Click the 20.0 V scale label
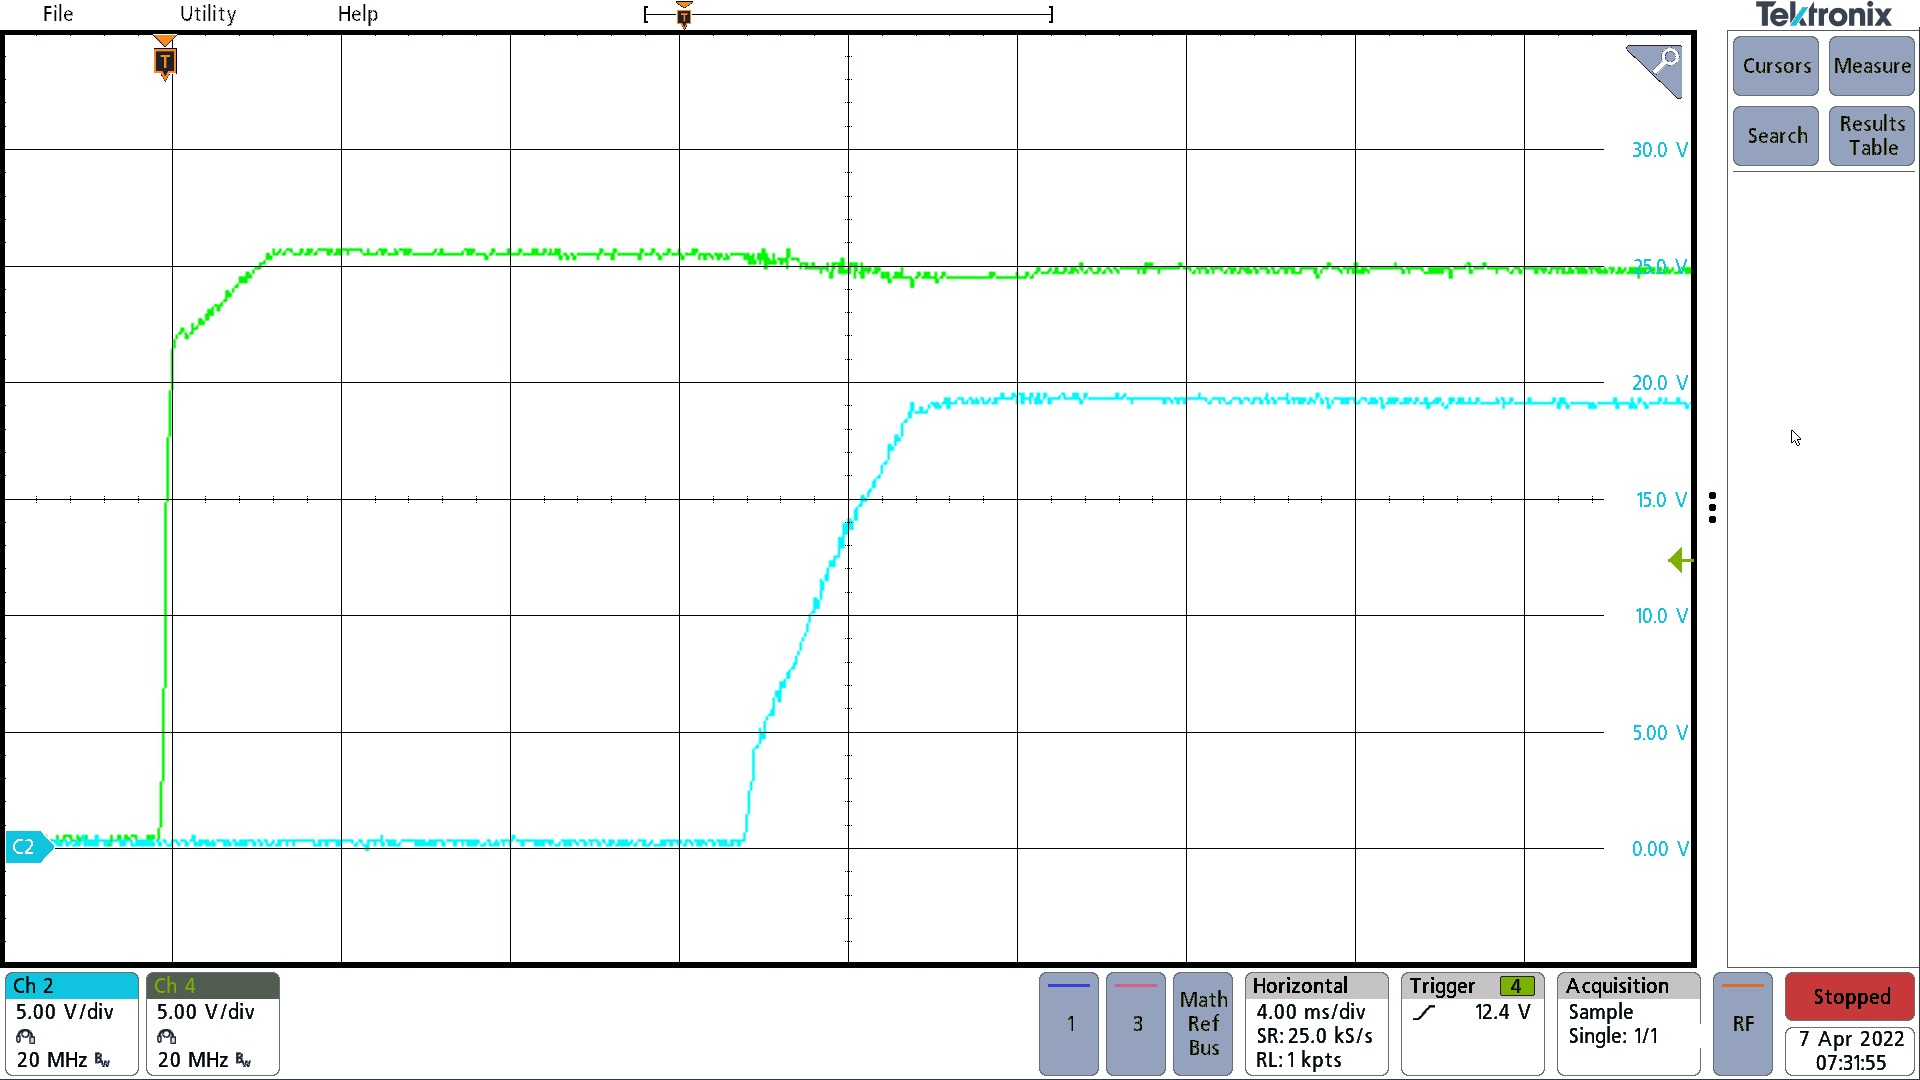This screenshot has height=1080, width=1920. [1659, 383]
